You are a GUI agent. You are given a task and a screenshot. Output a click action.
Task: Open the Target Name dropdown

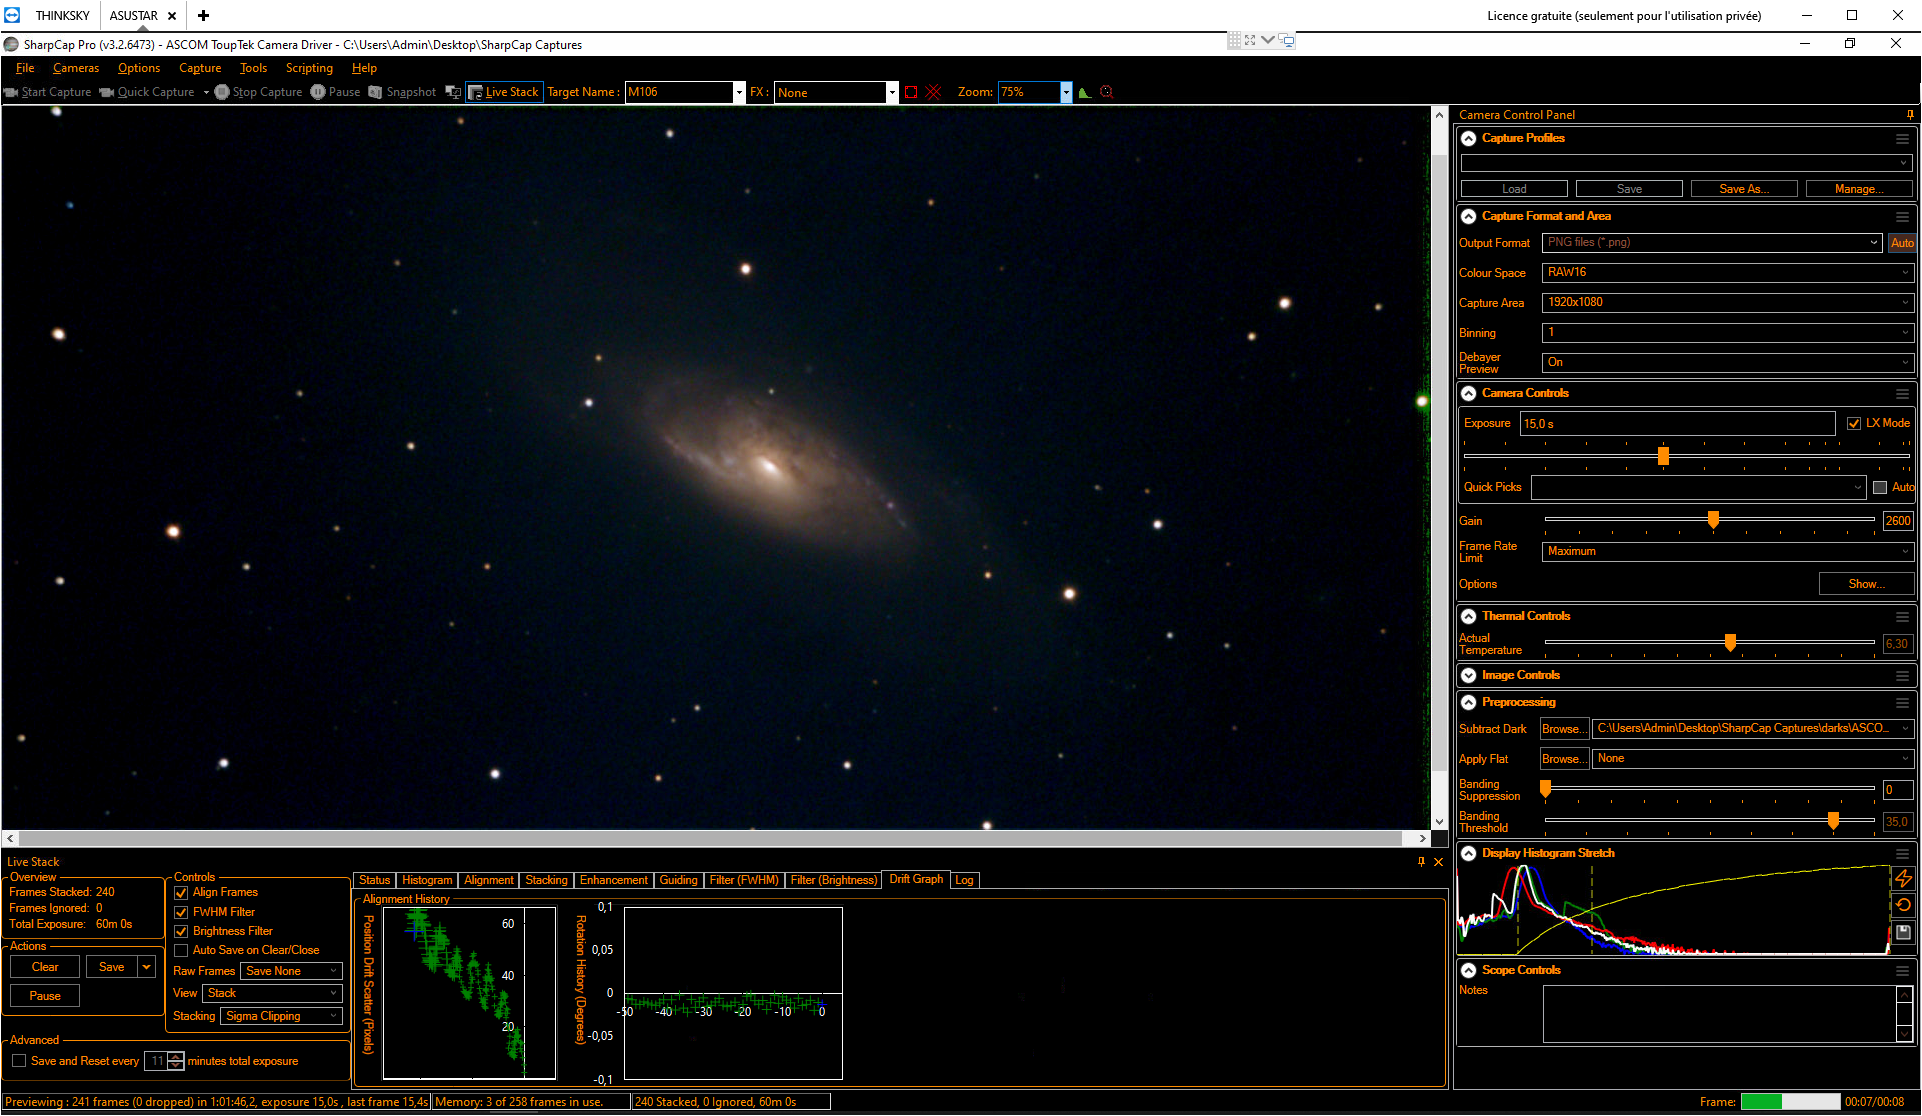click(739, 92)
